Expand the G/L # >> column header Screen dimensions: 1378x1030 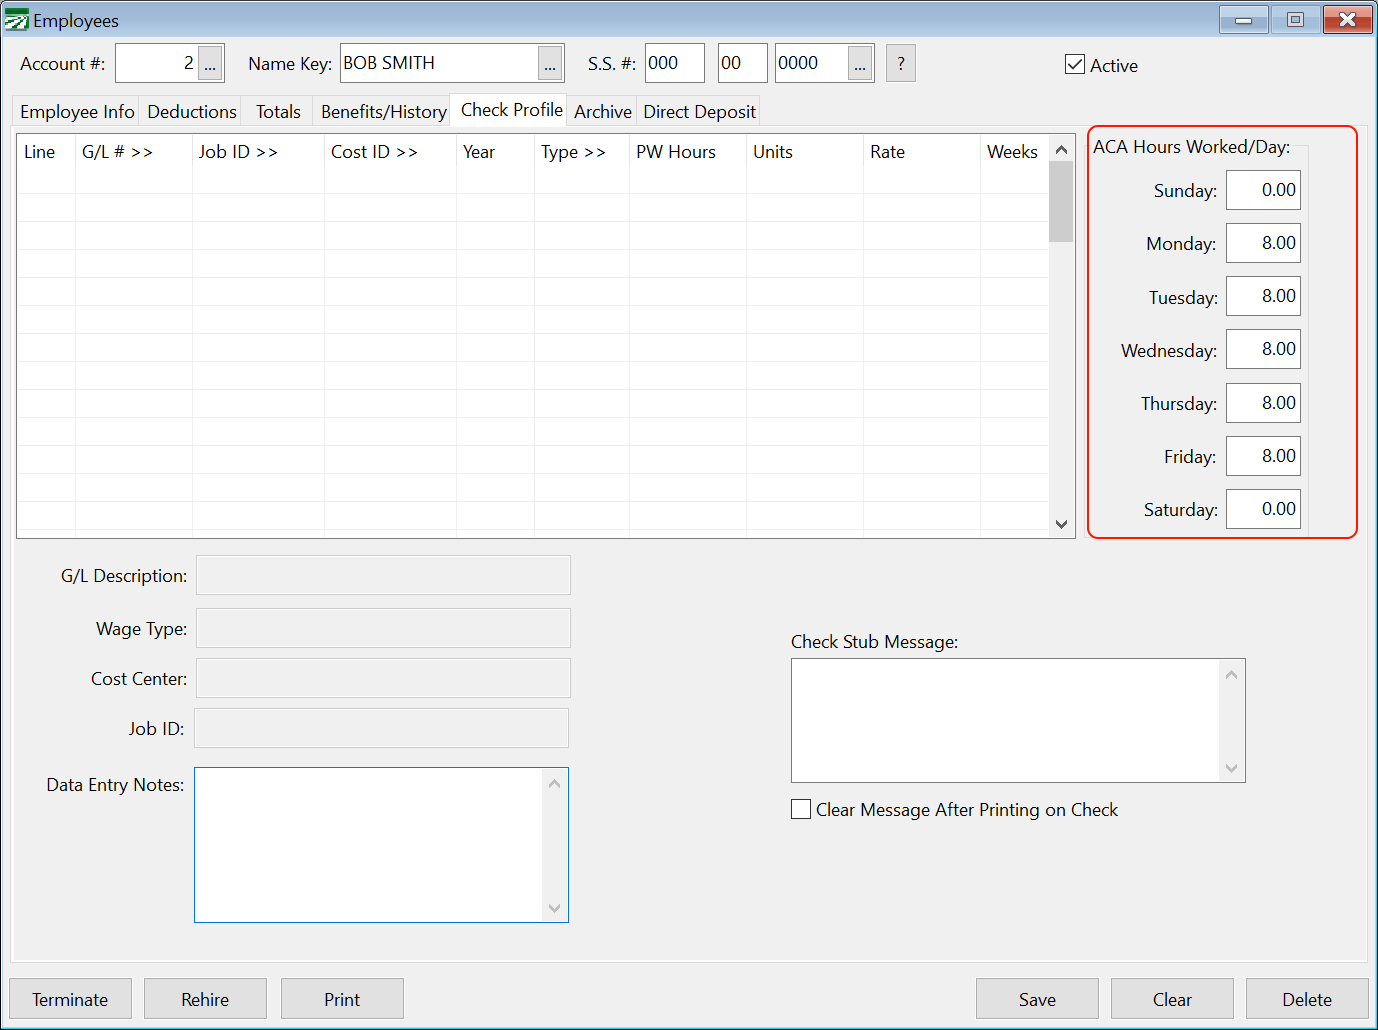(x=117, y=152)
